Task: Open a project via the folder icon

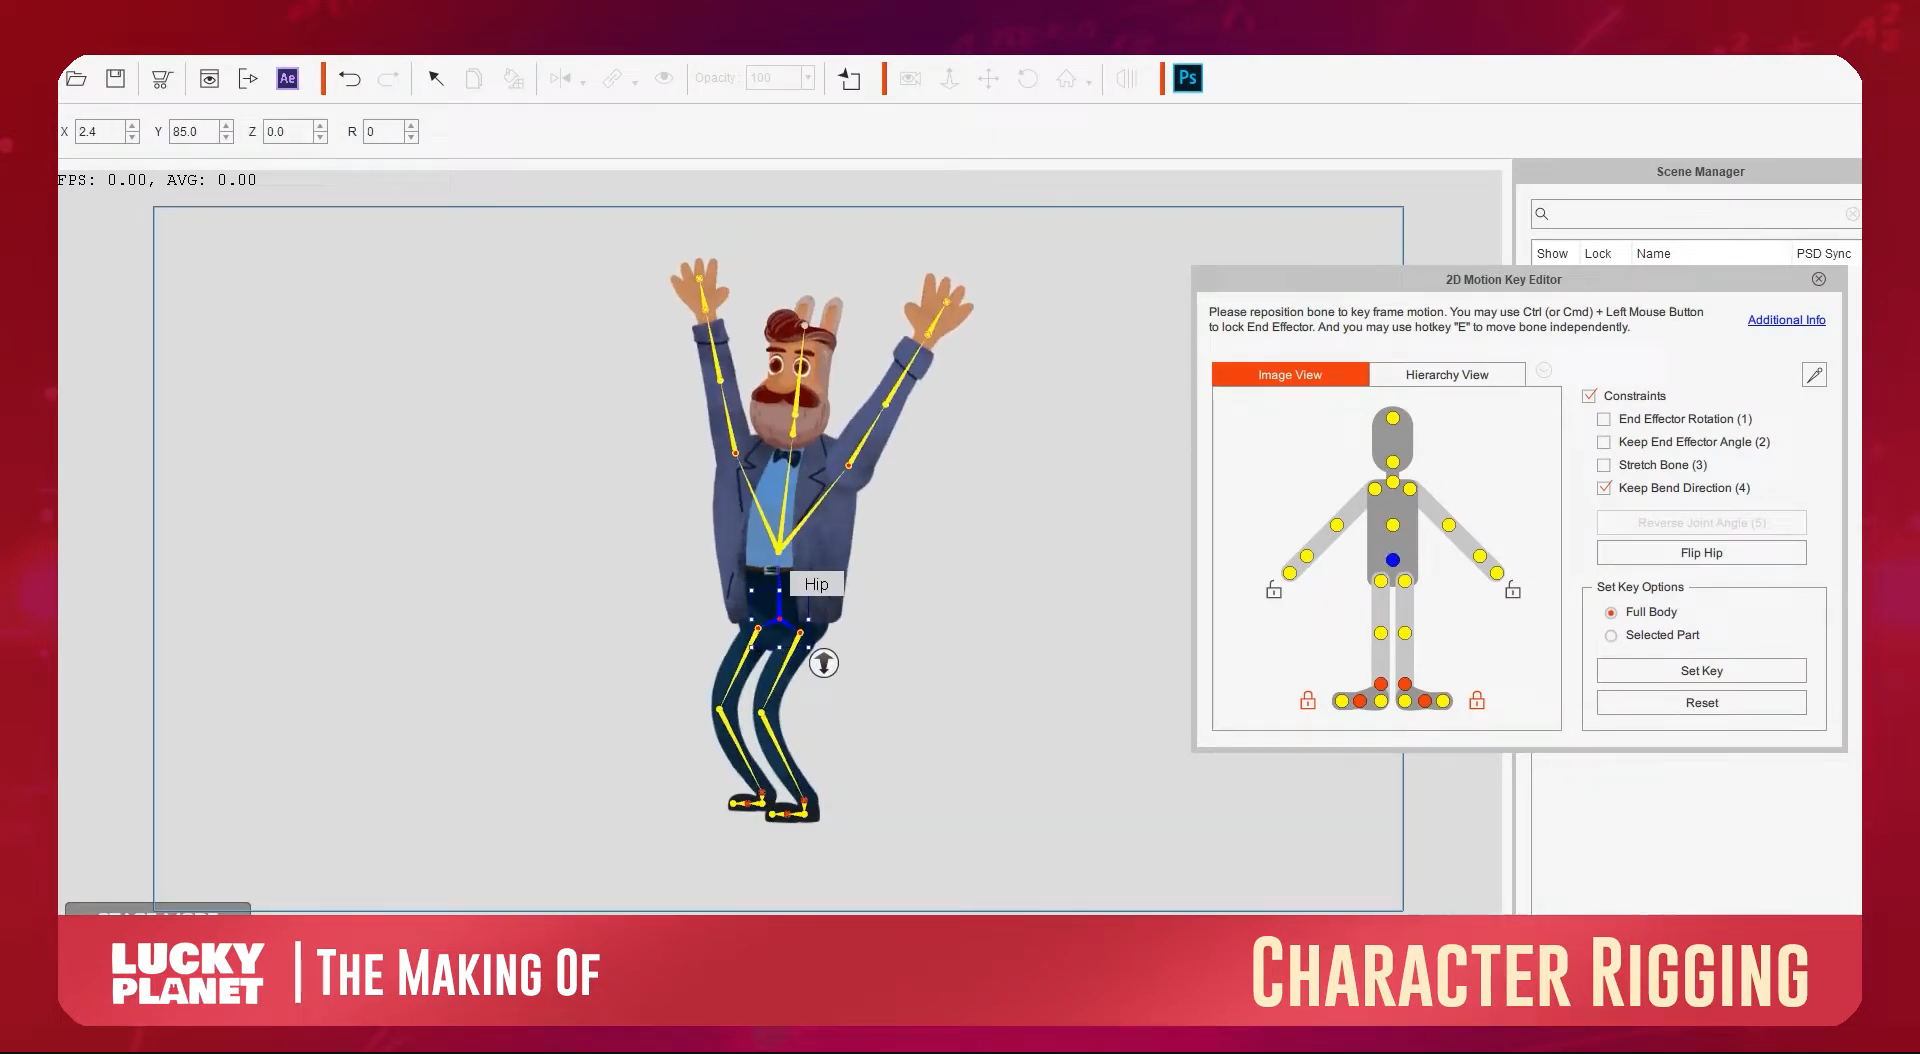Action: point(76,78)
